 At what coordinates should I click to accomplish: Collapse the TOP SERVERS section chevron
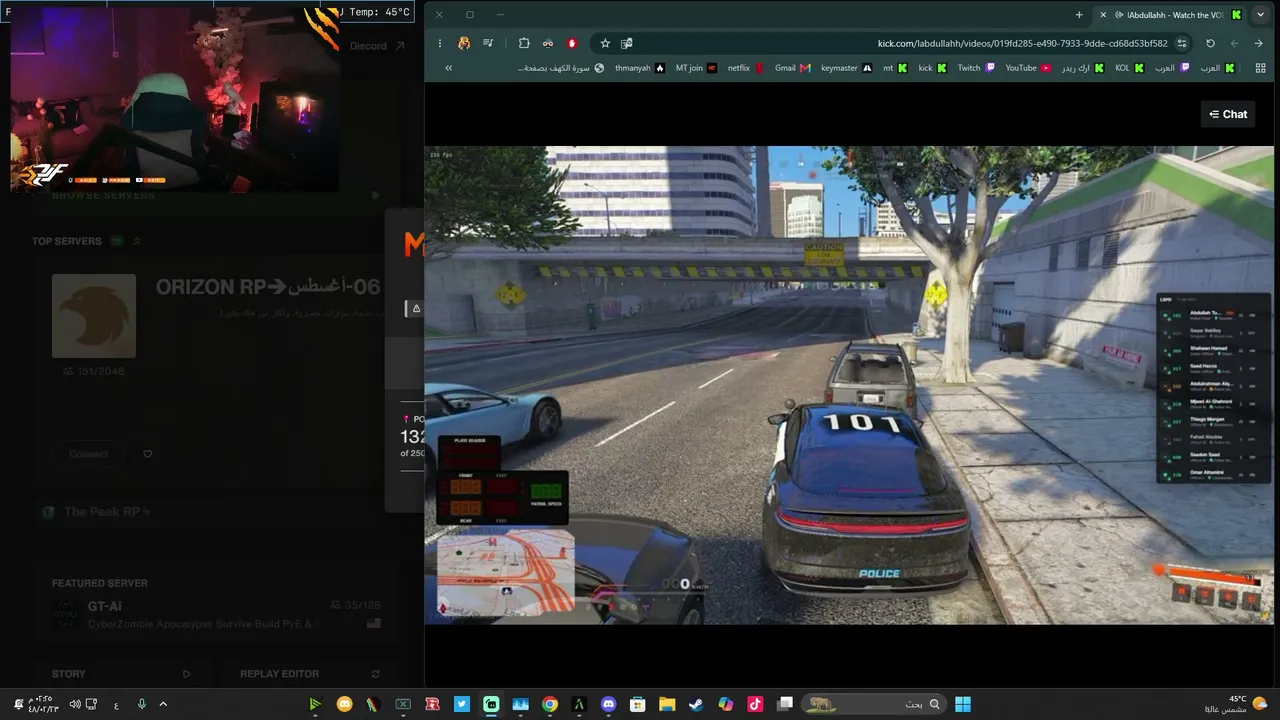click(137, 241)
